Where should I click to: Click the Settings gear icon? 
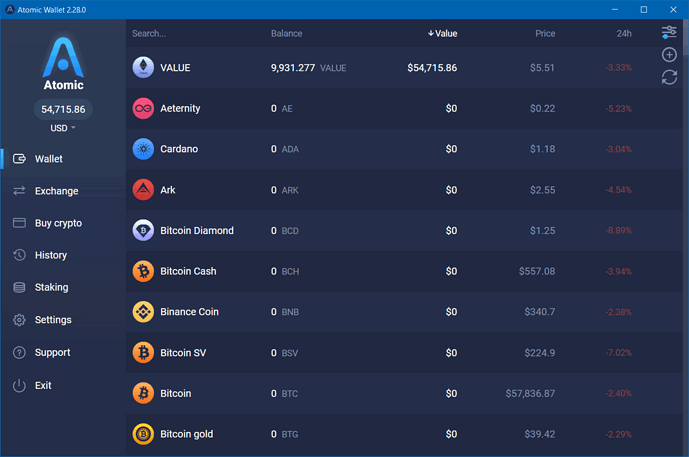tap(19, 320)
